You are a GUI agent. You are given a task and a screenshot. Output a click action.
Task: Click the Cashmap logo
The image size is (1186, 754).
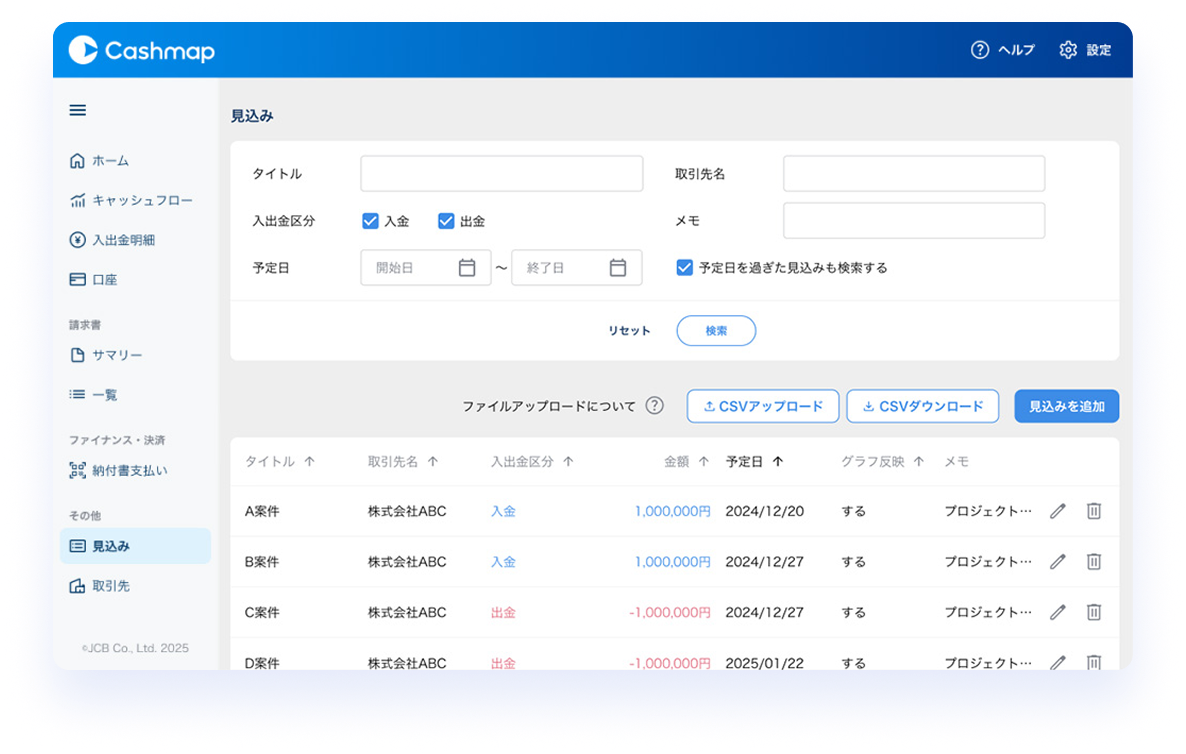point(141,51)
